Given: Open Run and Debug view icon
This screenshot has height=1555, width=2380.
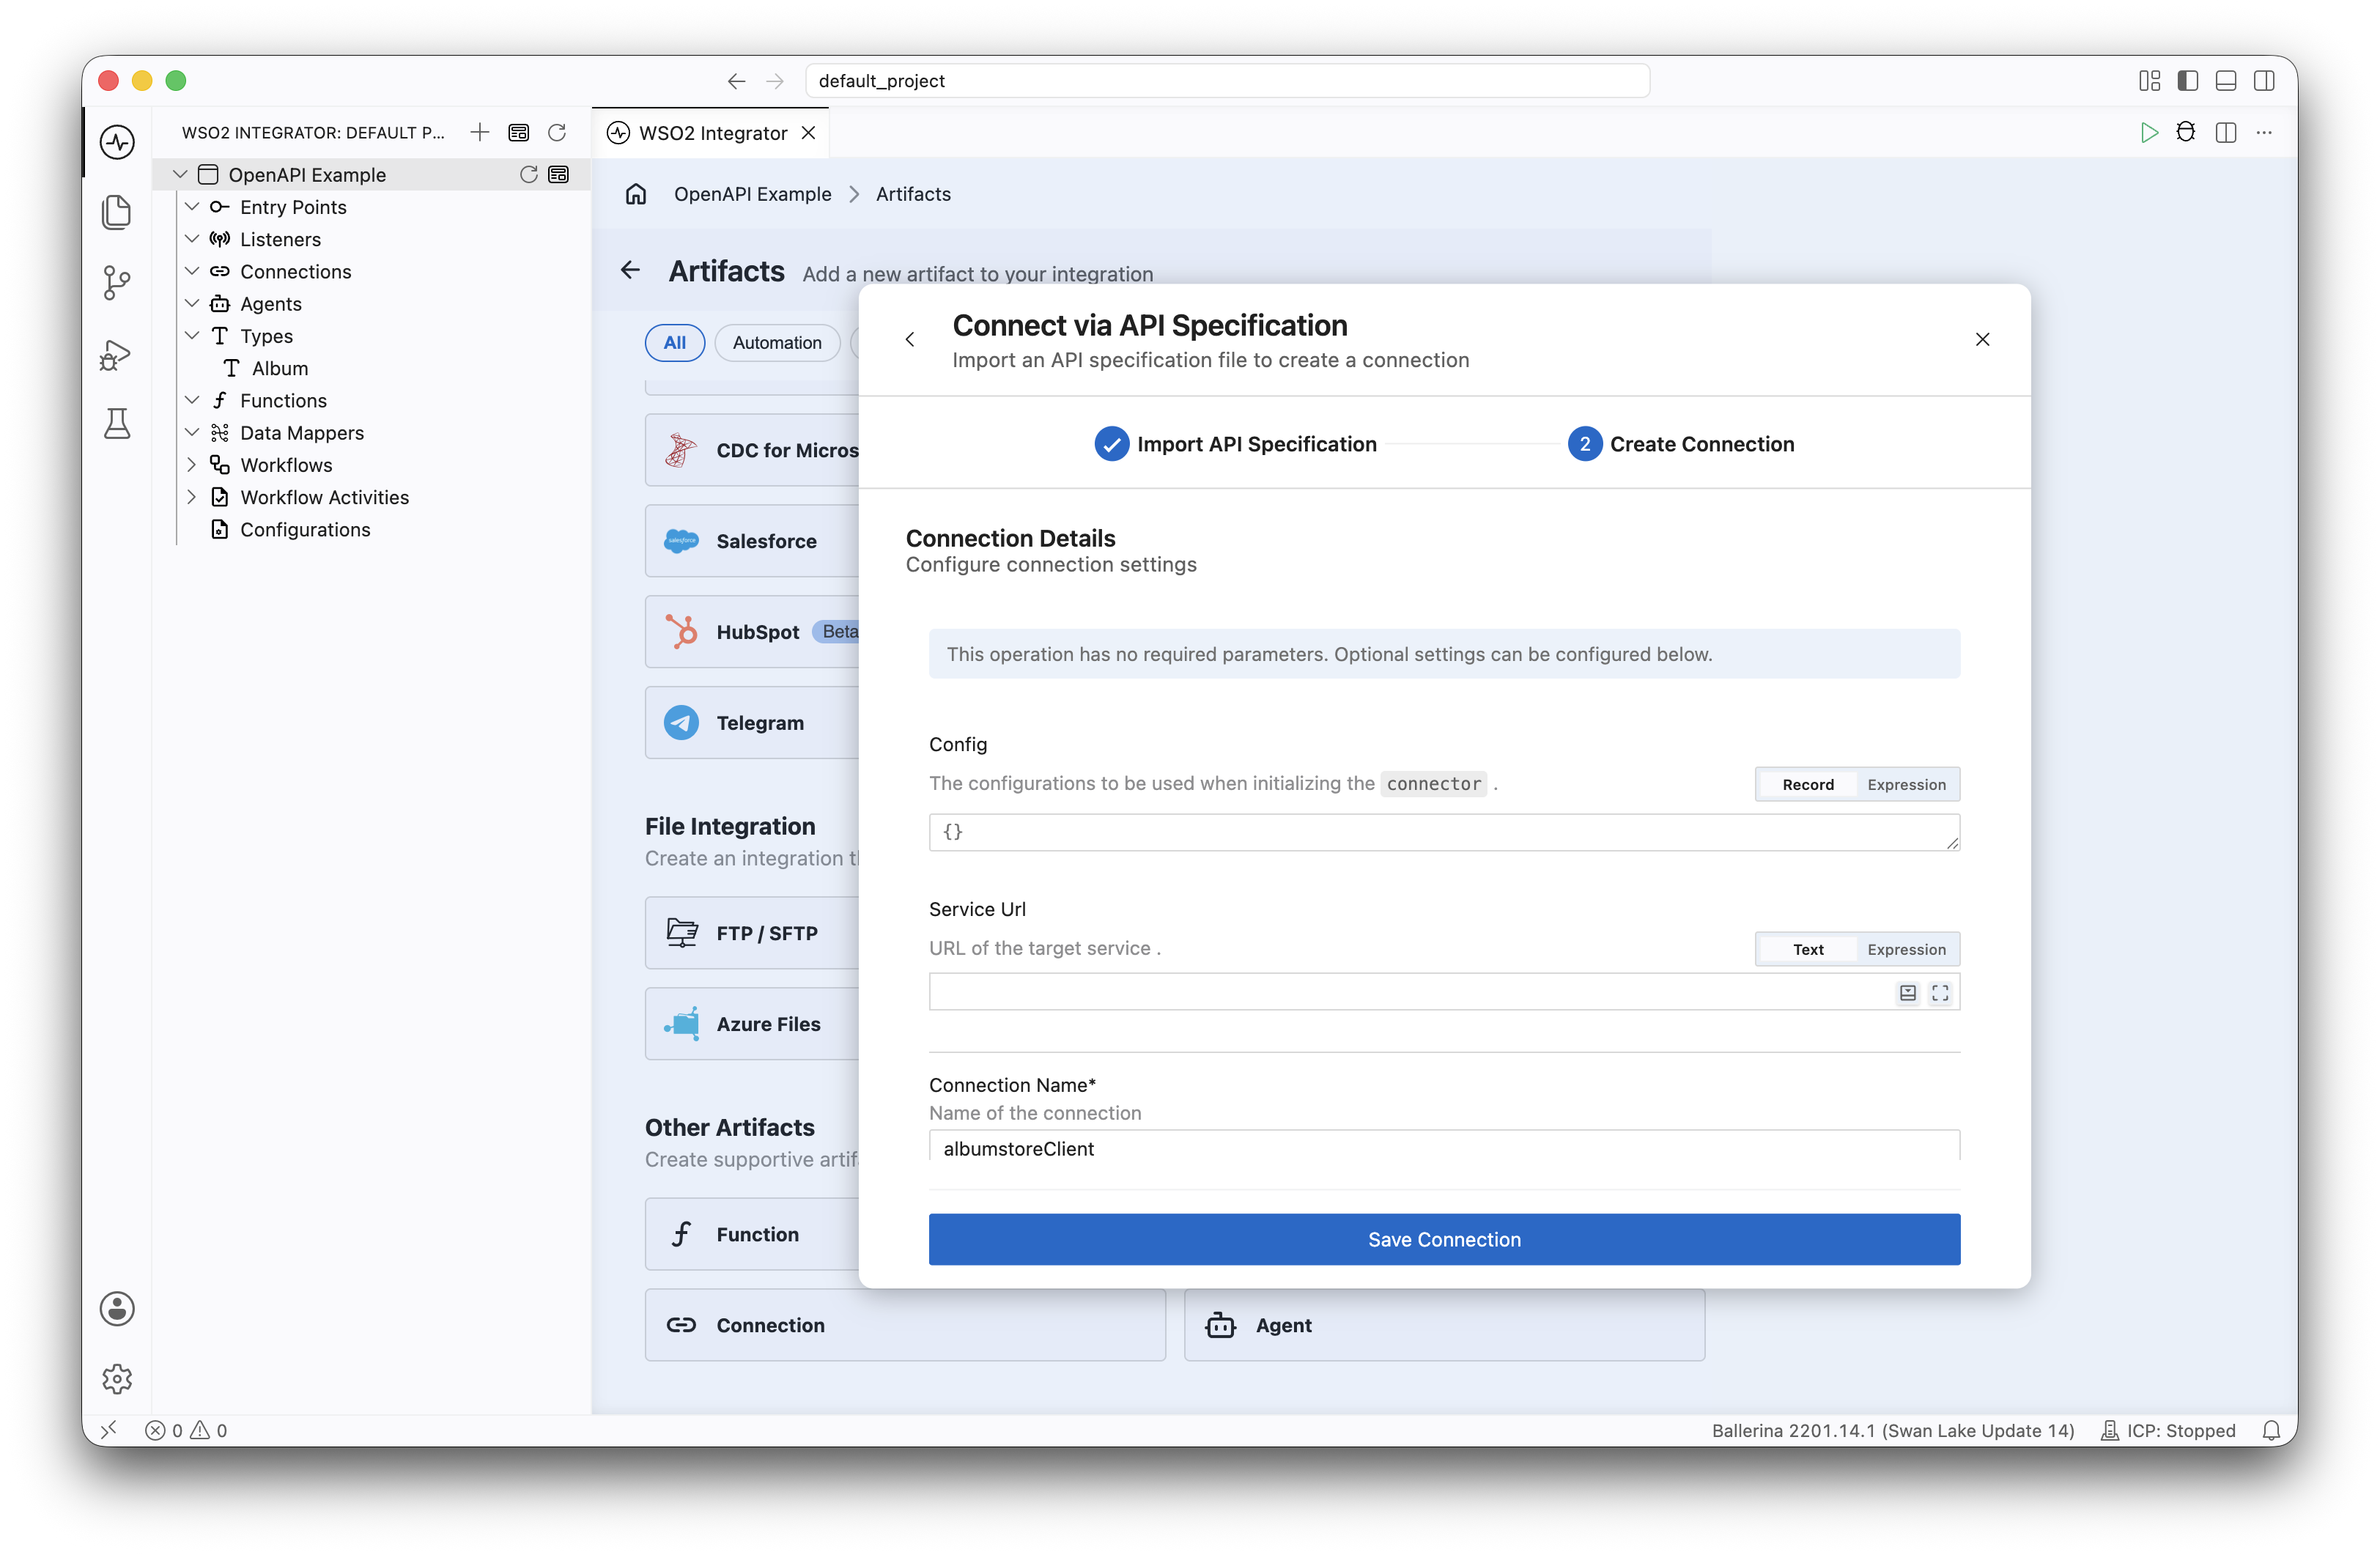Looking at the screenshot, I should [117, 354].
